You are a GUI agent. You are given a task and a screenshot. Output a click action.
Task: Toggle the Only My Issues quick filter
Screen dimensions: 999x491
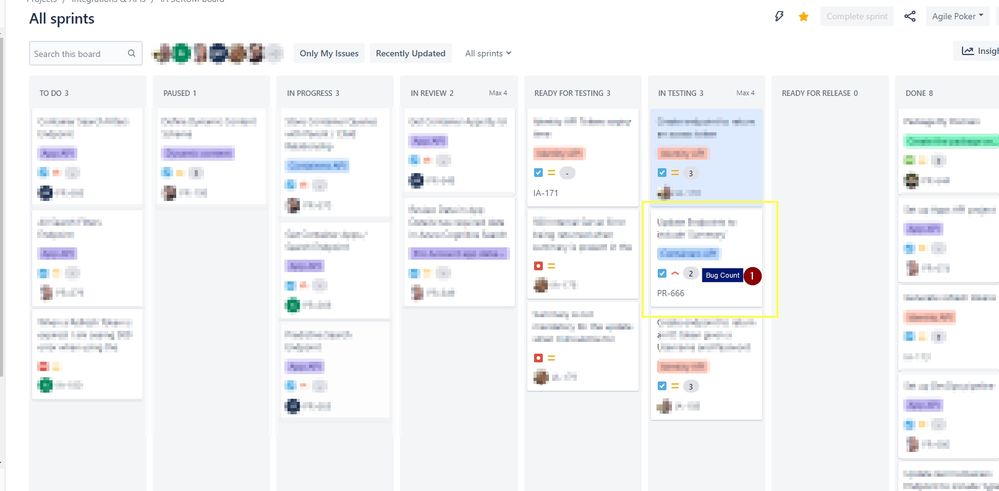(x=329, y=53)
